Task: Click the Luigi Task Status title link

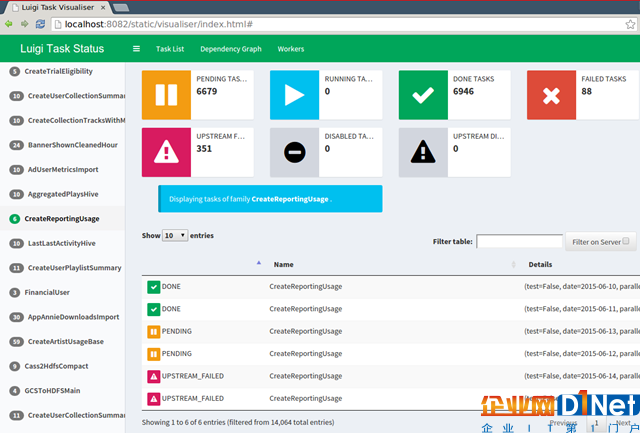Action: tap(62, 49)
